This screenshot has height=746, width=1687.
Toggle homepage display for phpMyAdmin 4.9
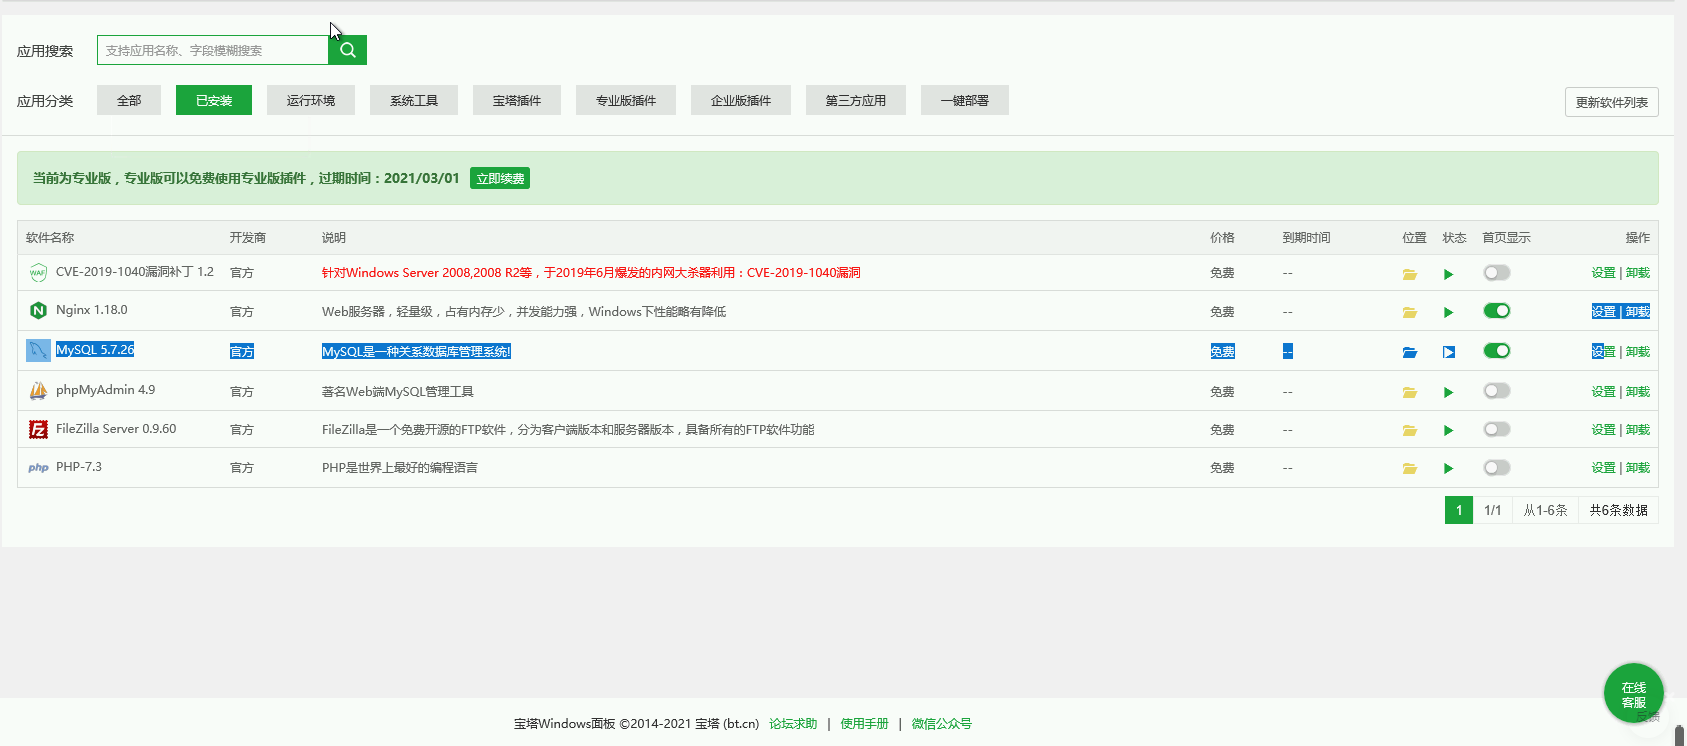tap(1496, 391)
